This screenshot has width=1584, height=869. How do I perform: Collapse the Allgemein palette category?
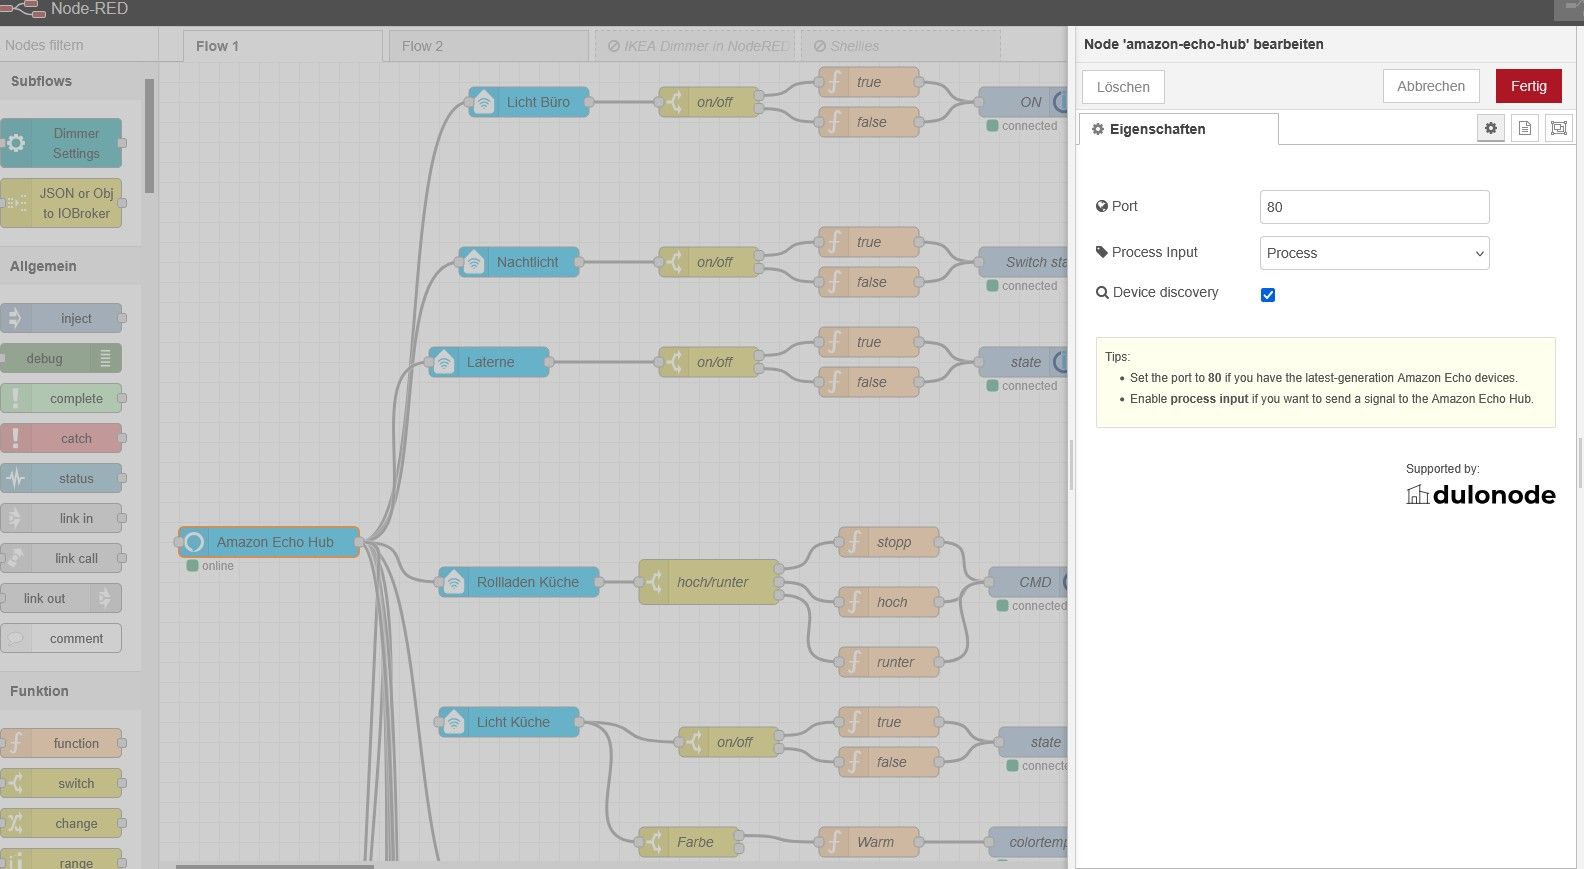click(x=70, y=266)
